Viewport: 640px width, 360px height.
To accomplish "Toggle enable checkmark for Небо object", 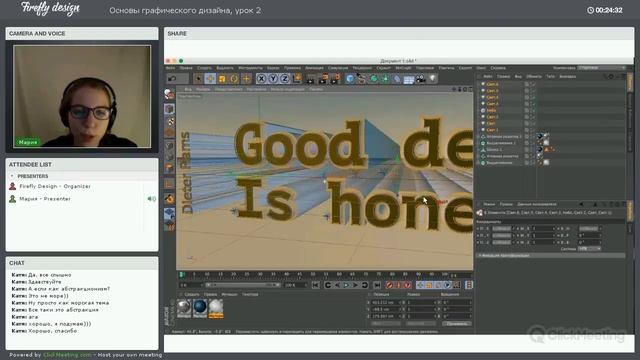I will point(533,110).
